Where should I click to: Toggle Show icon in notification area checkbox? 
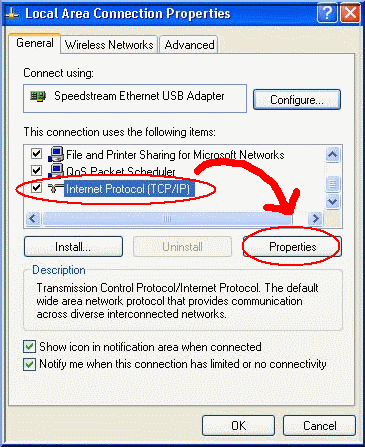29,347
